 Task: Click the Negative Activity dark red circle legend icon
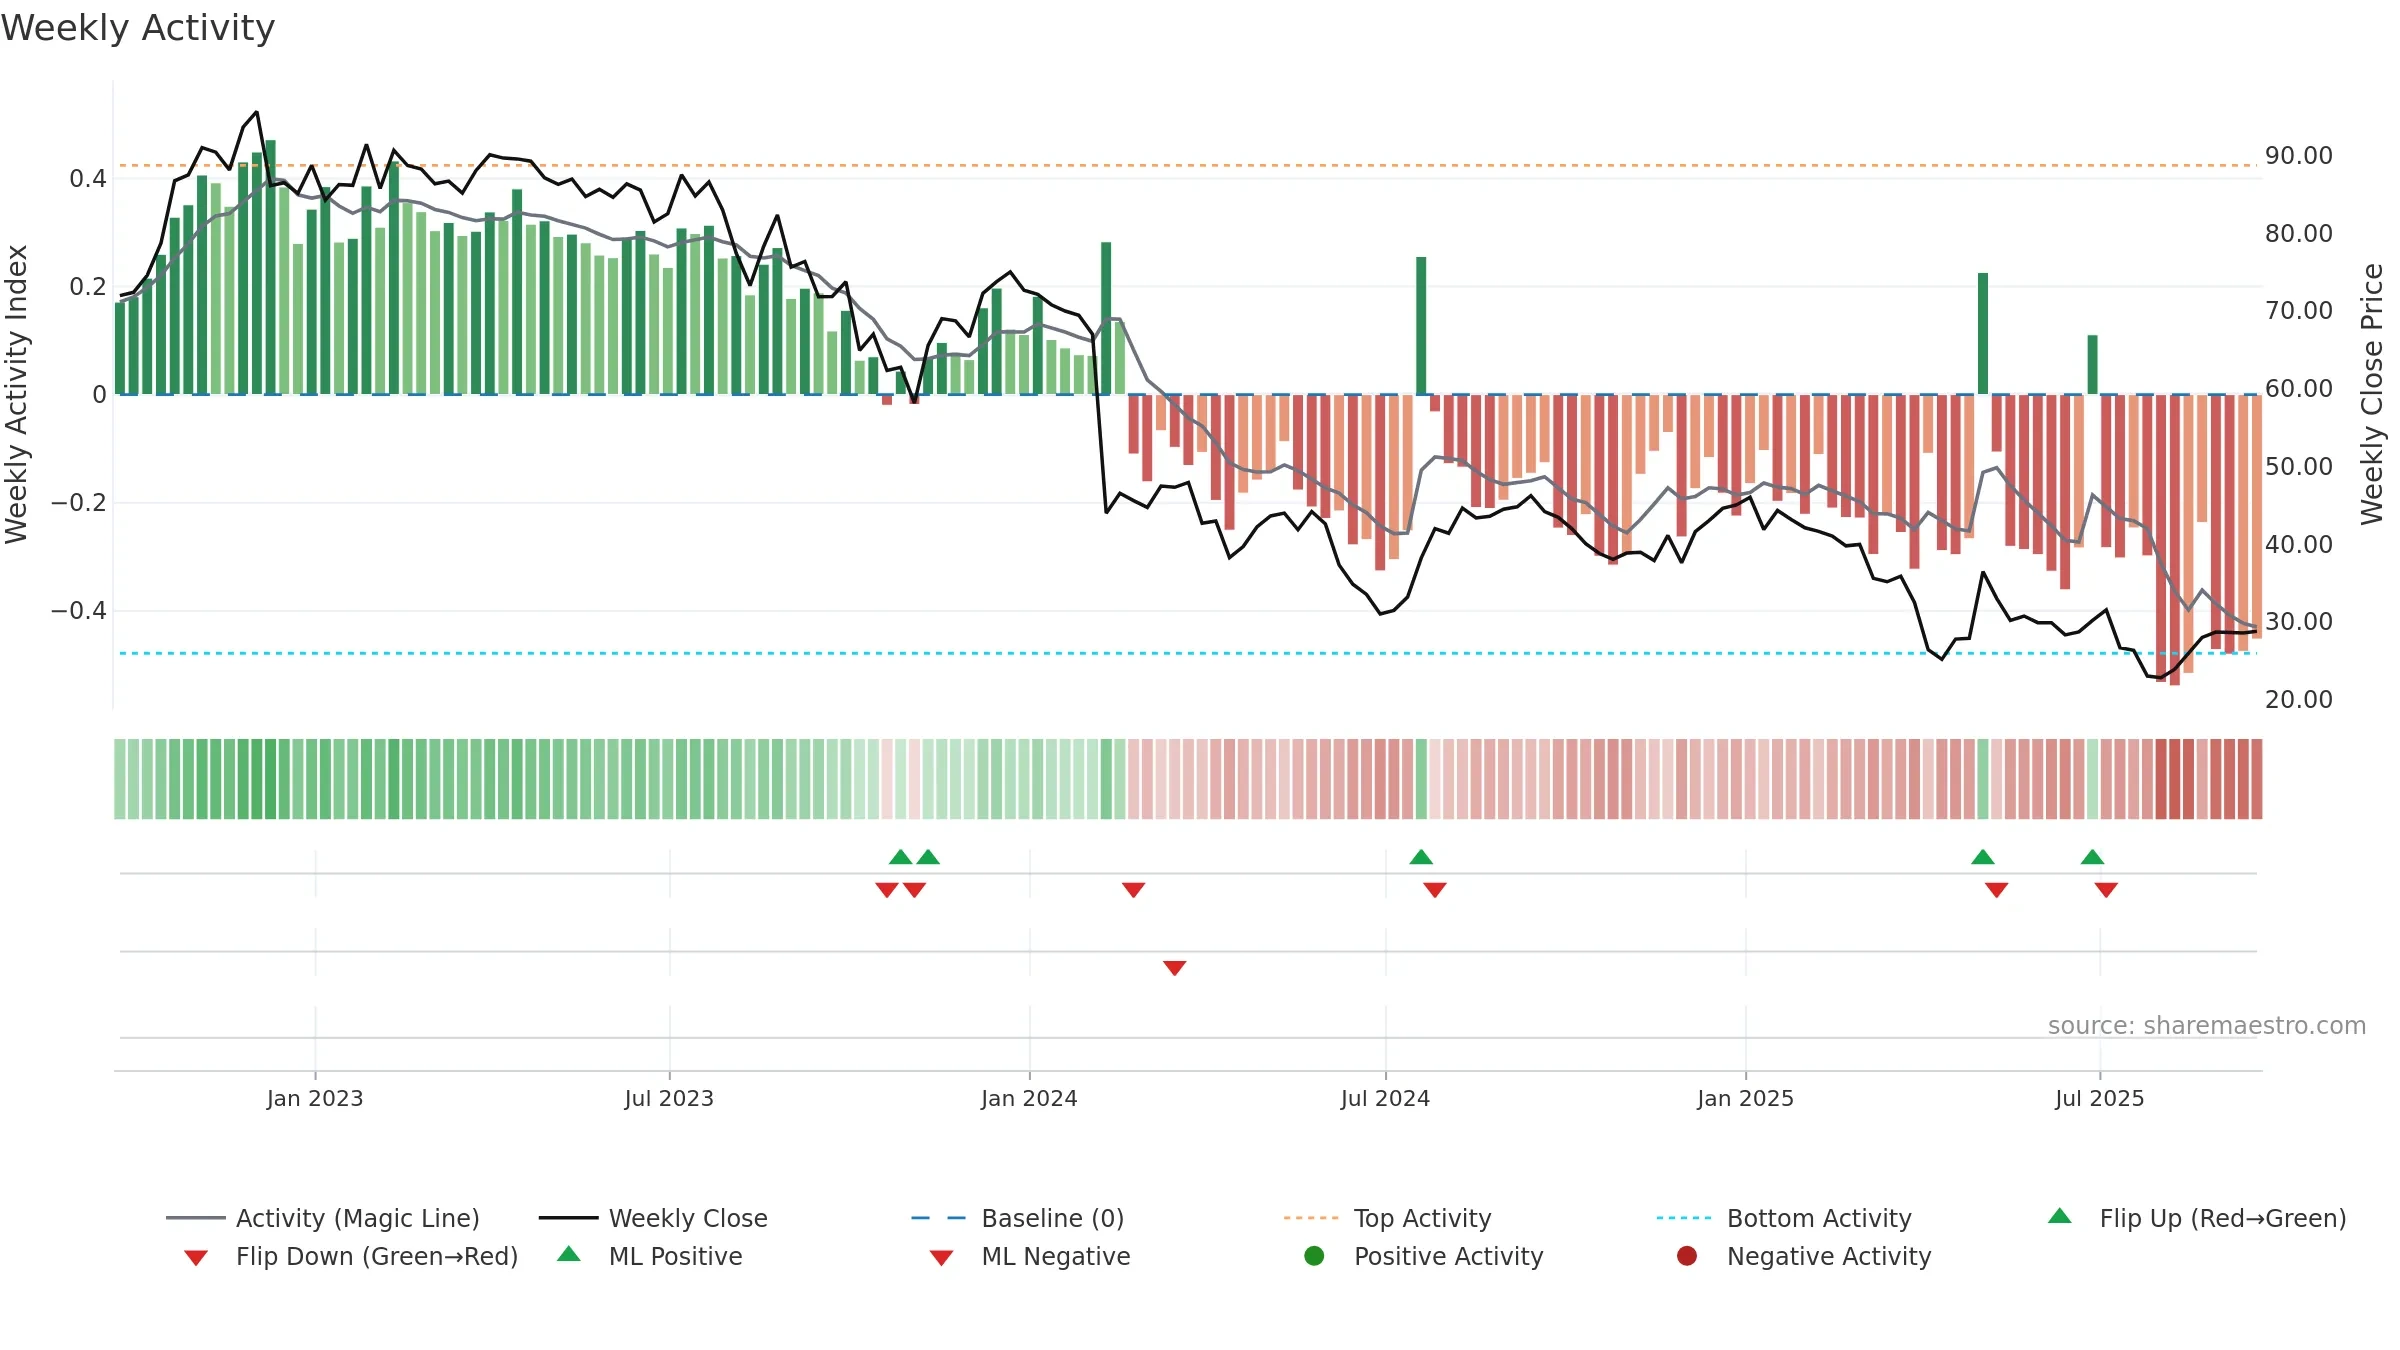point(1687,1255)
